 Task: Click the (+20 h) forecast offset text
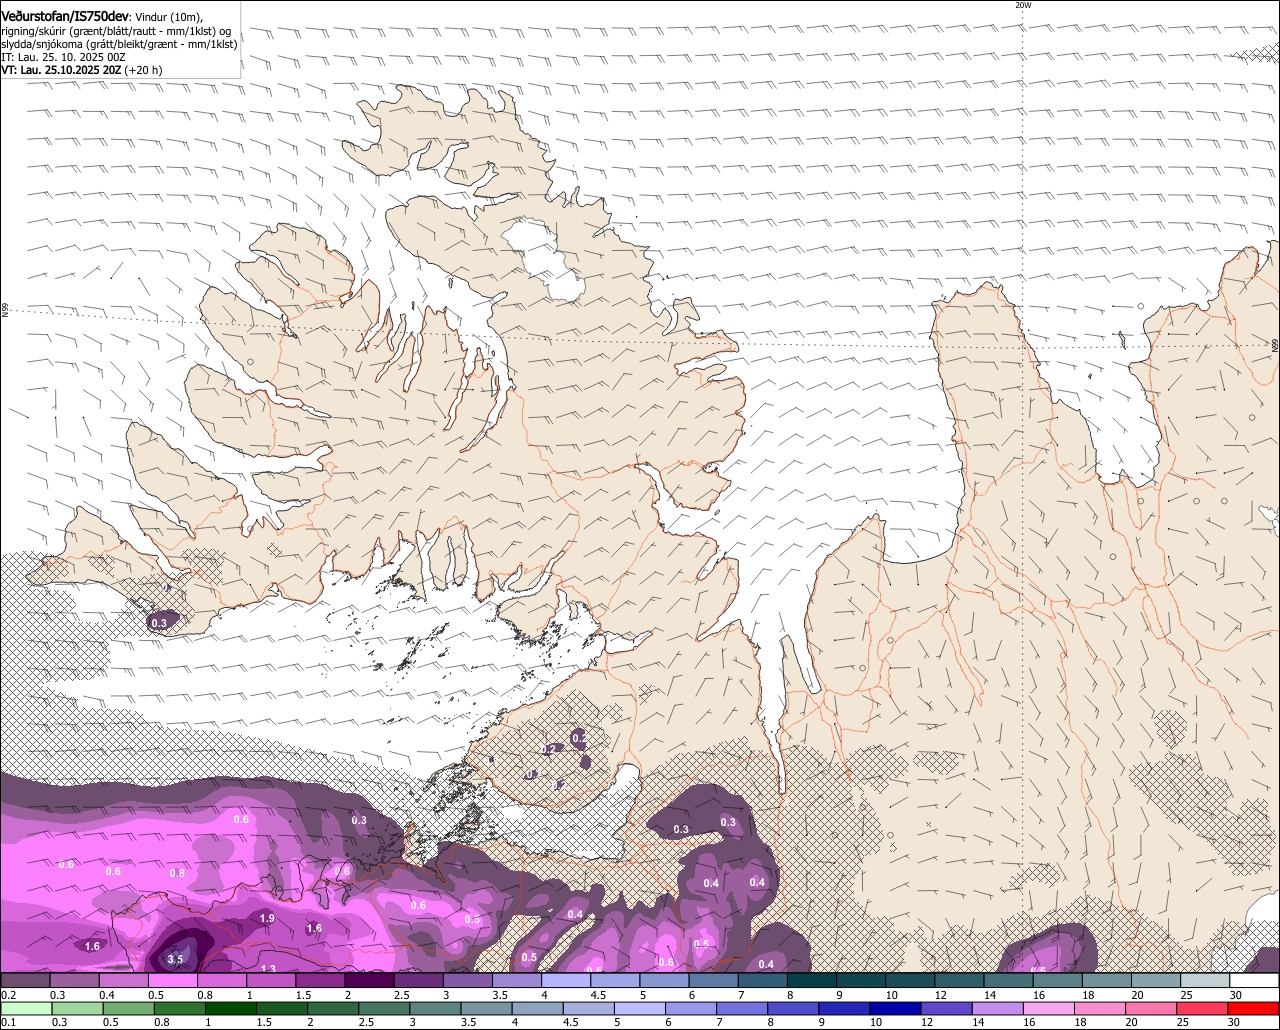pyautogui.click(x=144, y=70)
